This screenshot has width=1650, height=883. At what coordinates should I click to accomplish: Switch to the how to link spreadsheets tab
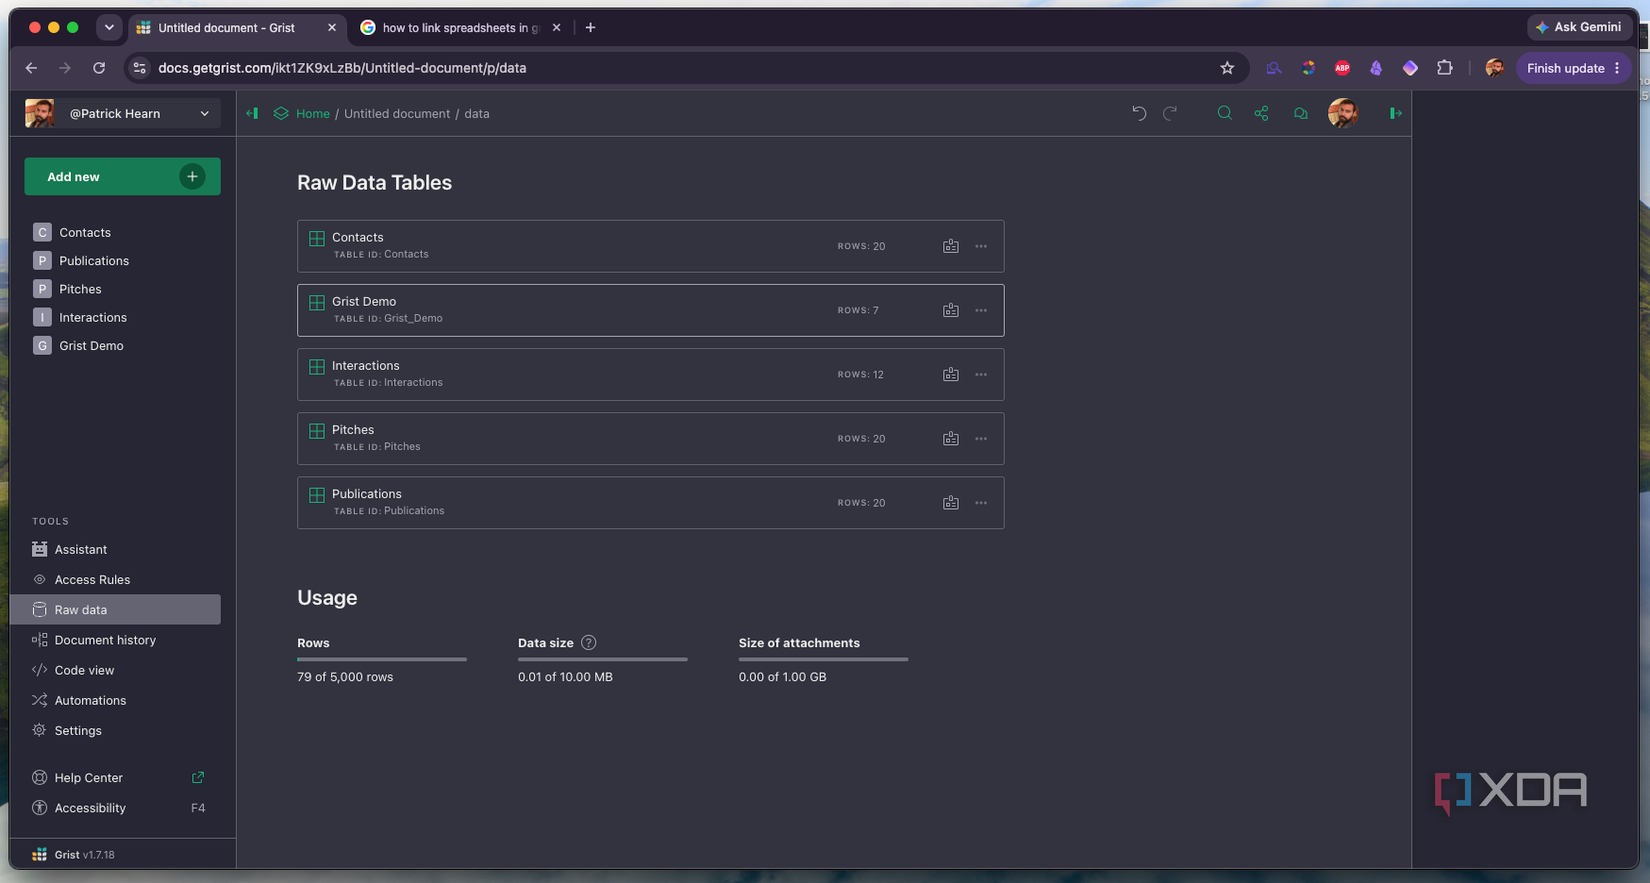(x=460, y=28)
